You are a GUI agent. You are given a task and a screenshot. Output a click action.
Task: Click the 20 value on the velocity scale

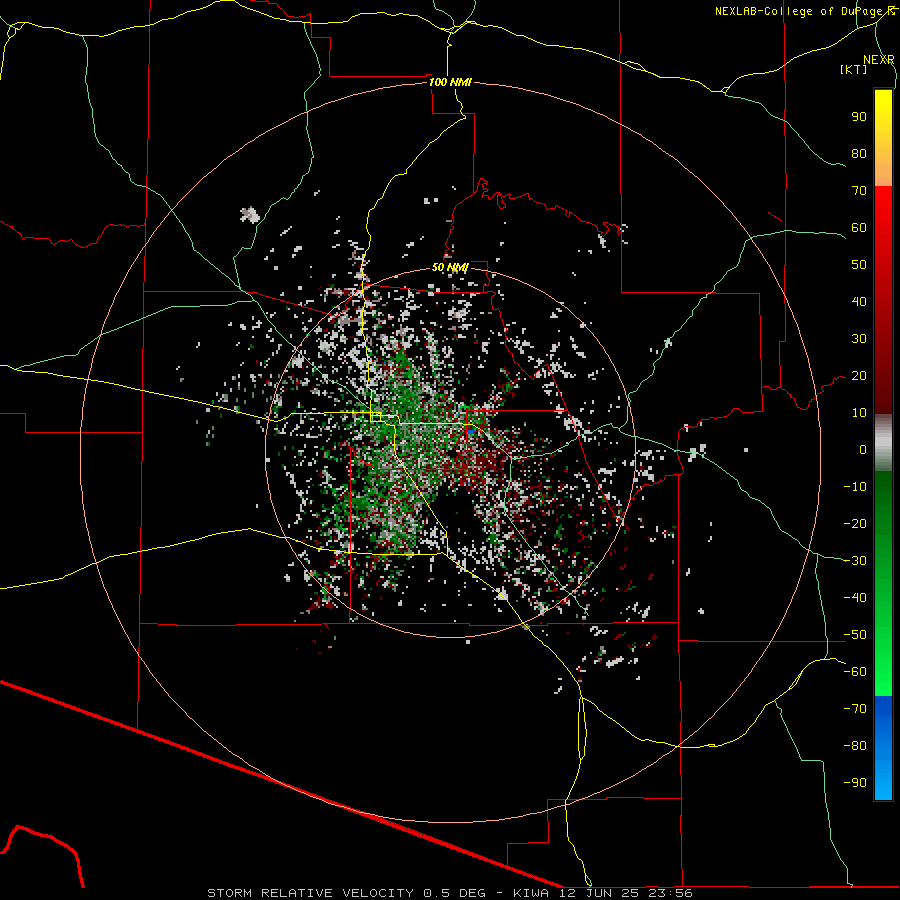[859, 376]
